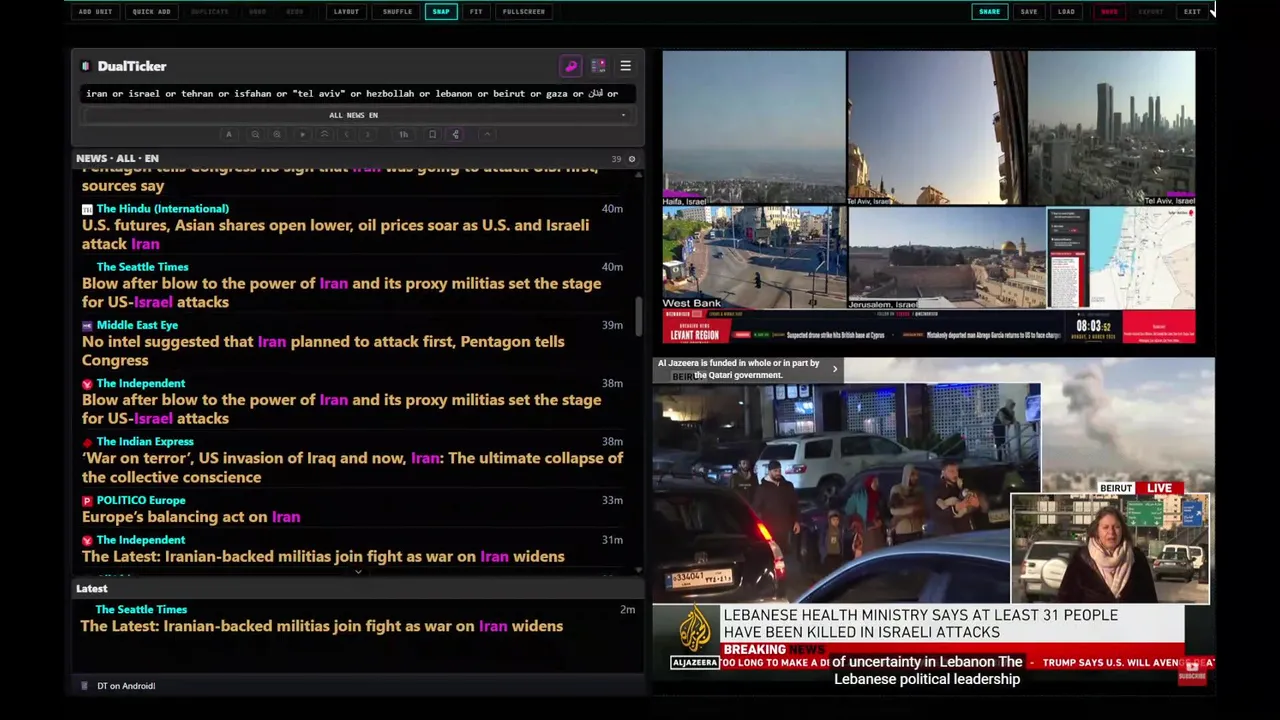1280x720 pixels.
Task: Click Add Unit in the top bar
Action: (x=95, y=12)
